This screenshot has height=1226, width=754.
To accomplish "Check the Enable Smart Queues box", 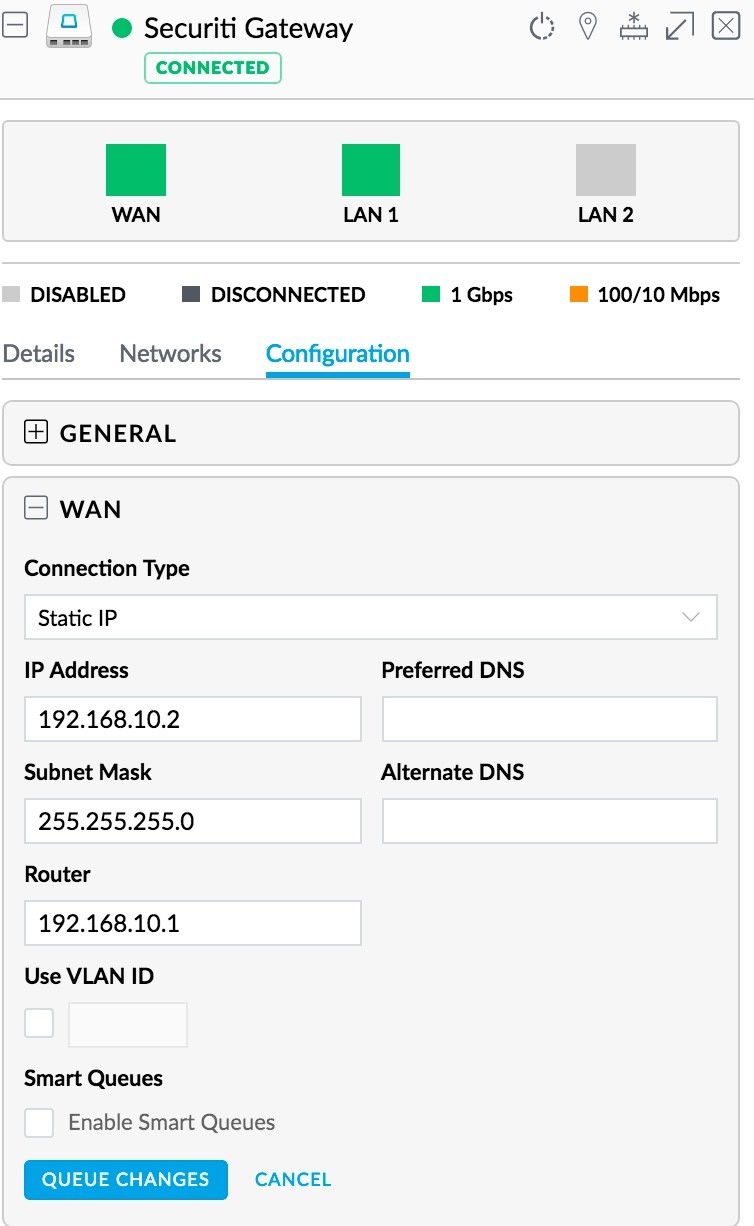I will pyautogui.click(x=39, y=1122).
